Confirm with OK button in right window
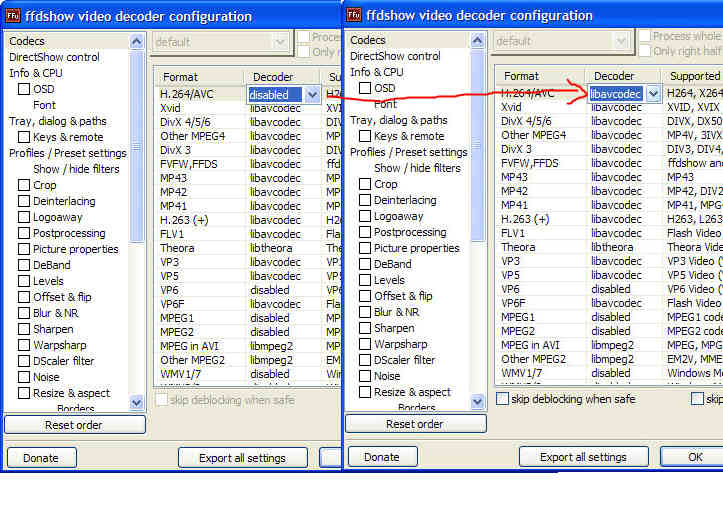723x506 pixels. [x=694, y=457]
